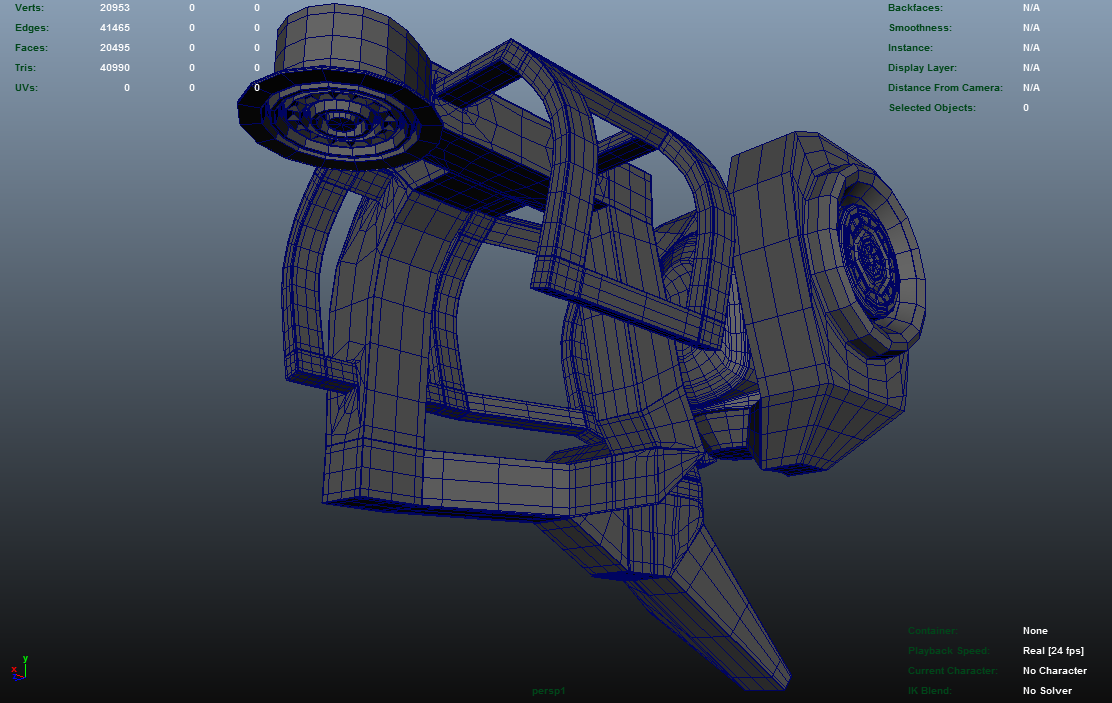
Task: Click the Display Layer: label
Action: tap(922, 67)
